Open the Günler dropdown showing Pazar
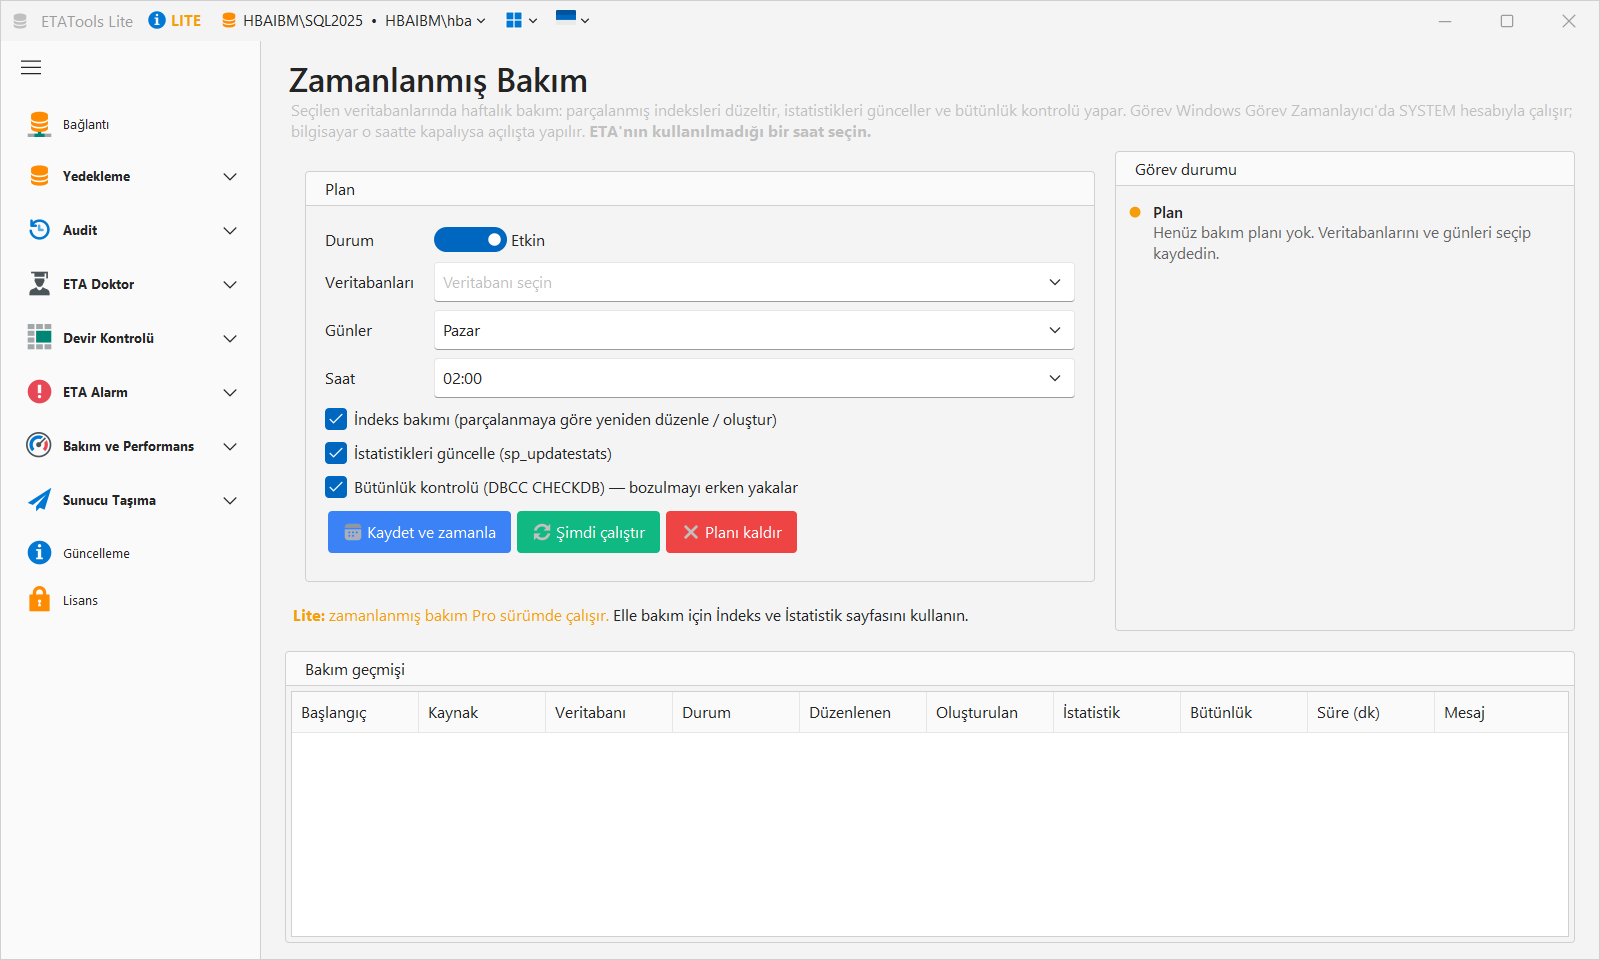Viewport: 1600px width, 960px height. pos(754,330)
